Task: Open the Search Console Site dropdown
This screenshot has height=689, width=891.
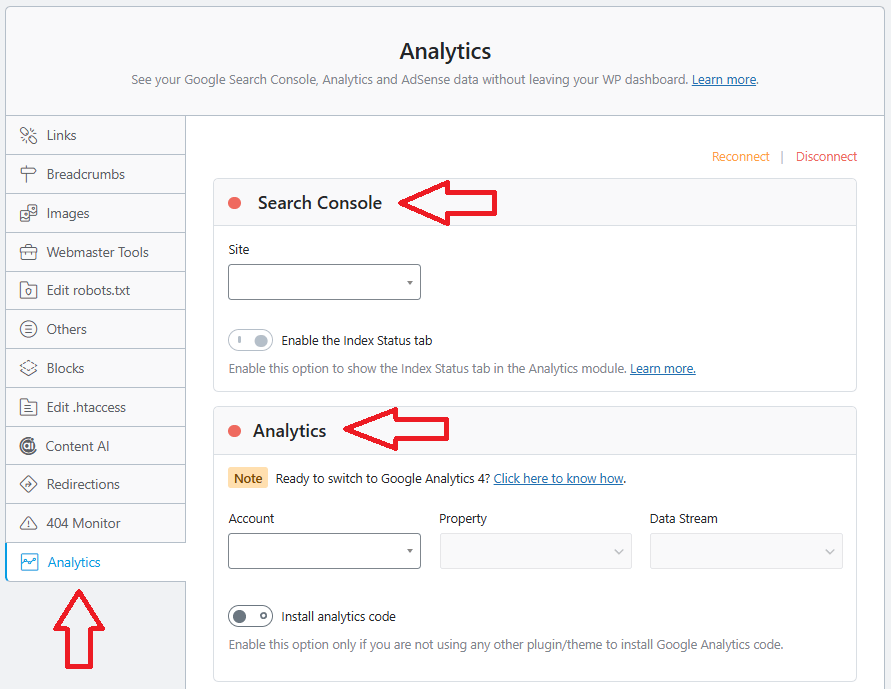Action: [x=324, y=282]
